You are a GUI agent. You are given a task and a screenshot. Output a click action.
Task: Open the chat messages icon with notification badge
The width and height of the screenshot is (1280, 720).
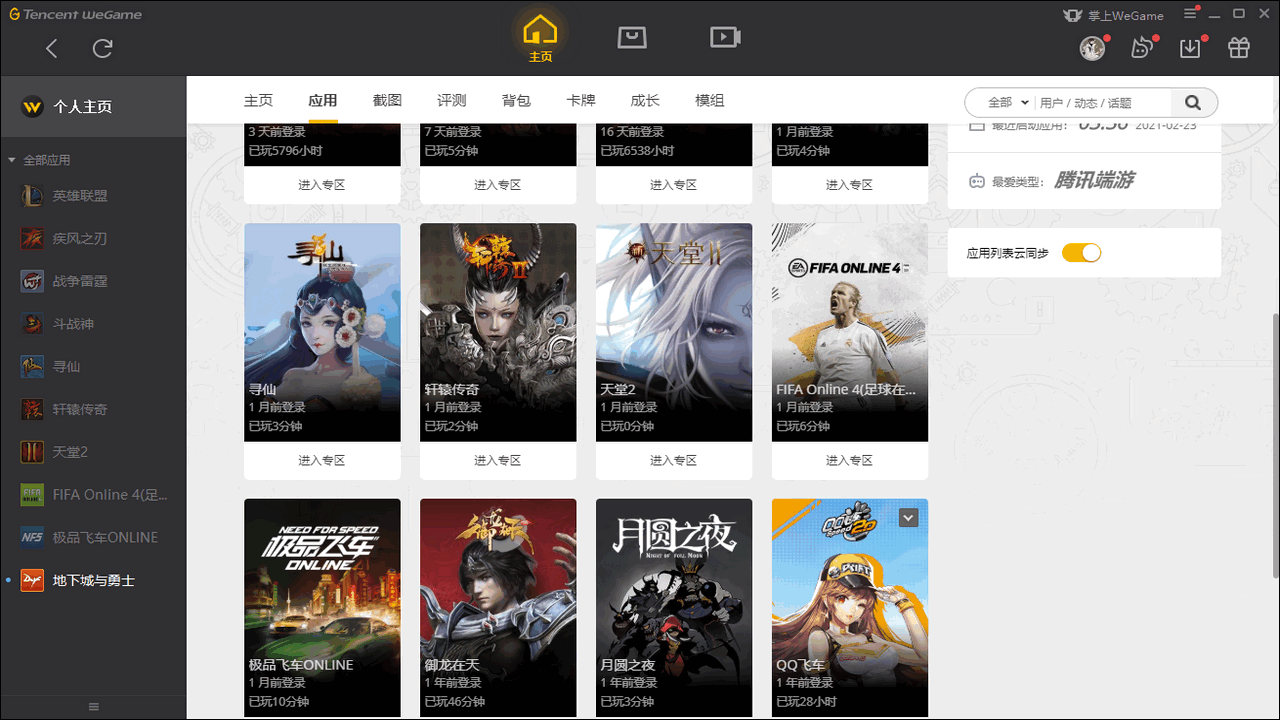1142,48
